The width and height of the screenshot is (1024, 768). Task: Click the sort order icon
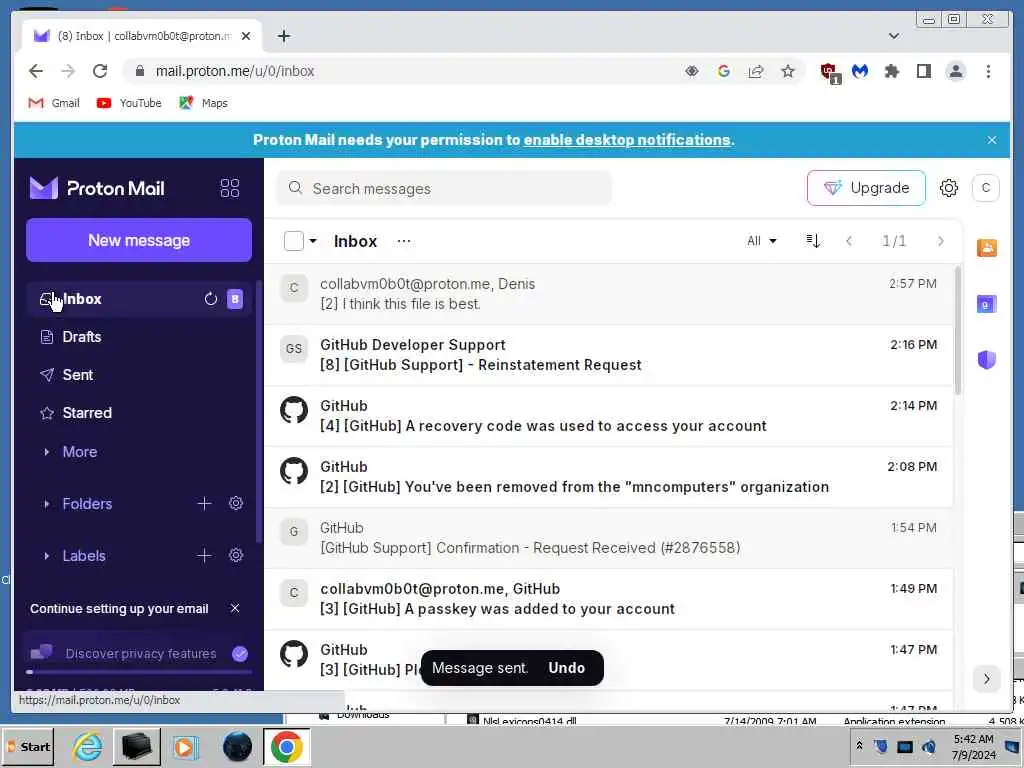click(x=812, y=241)
